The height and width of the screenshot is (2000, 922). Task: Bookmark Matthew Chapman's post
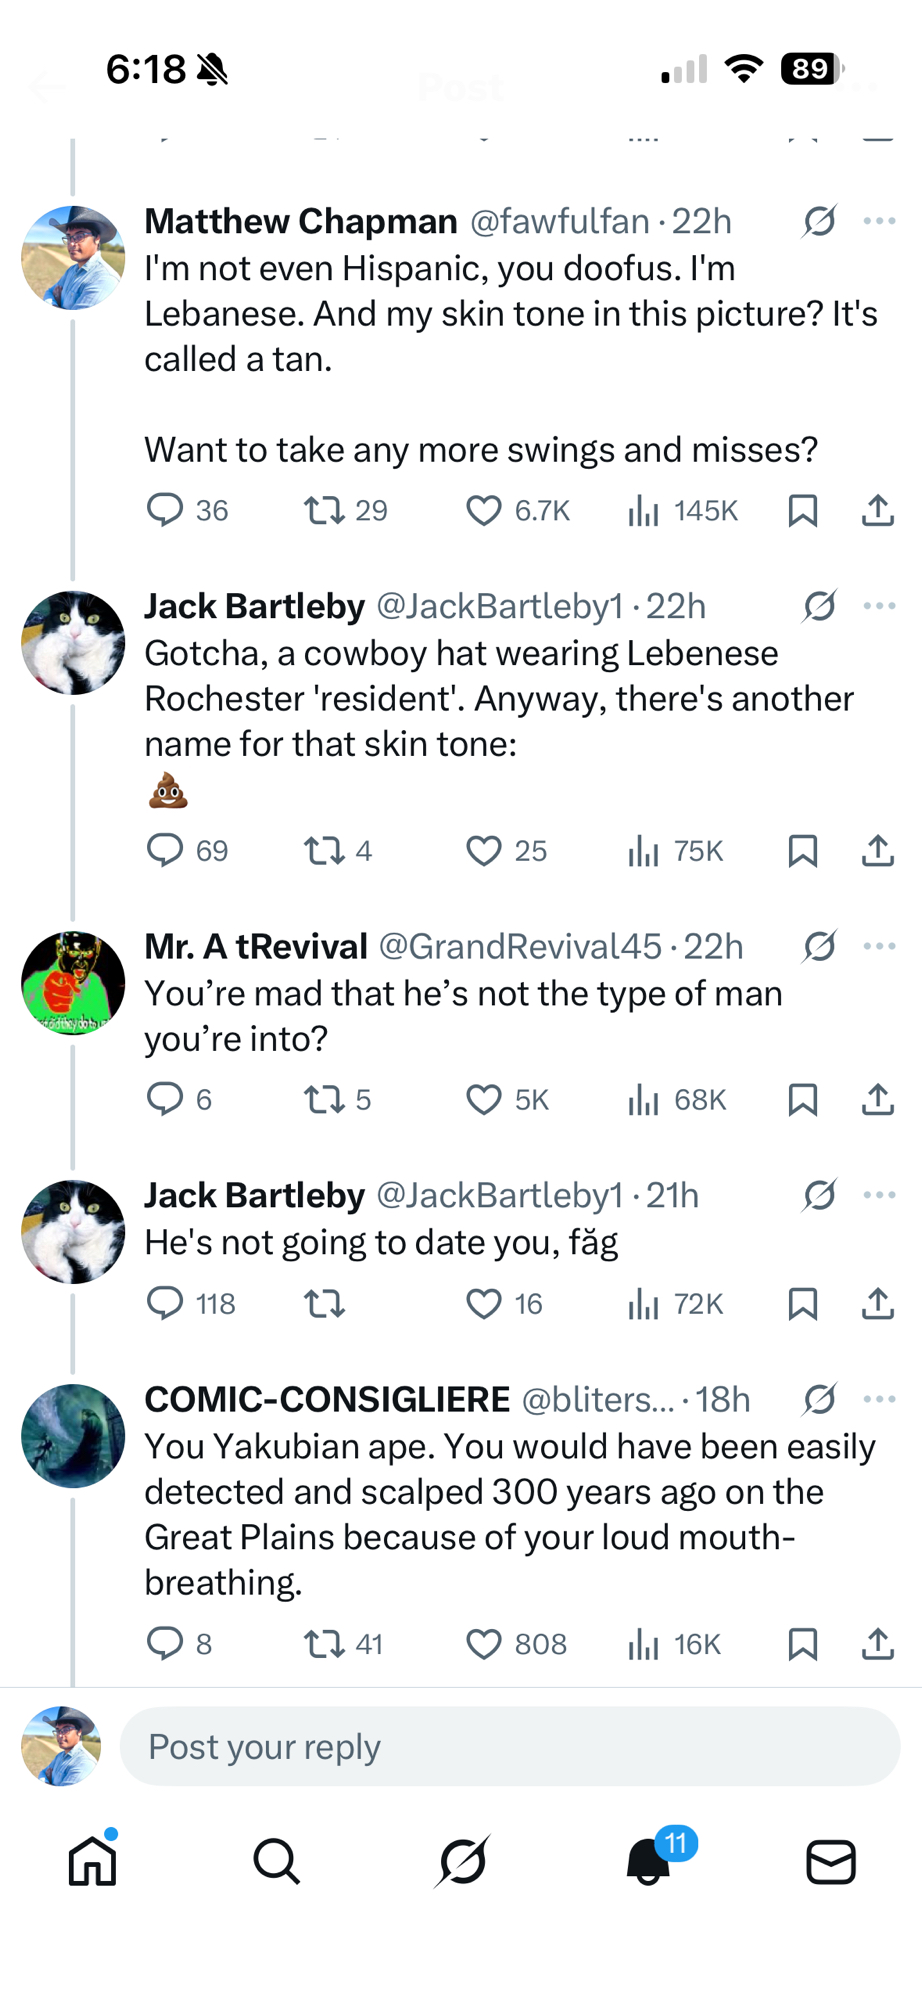coord(803,511)
